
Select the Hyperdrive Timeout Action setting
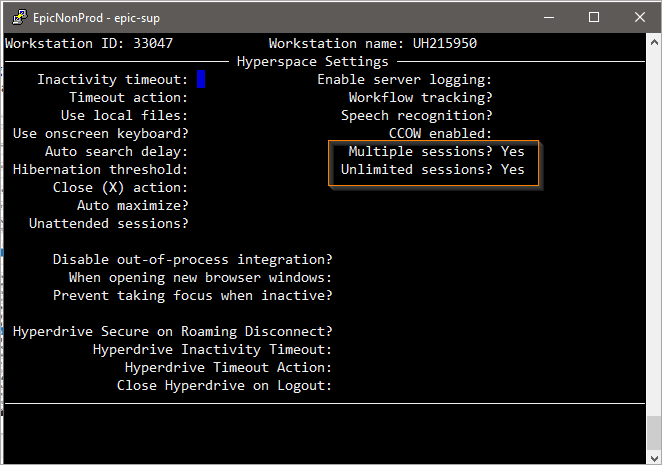(228, 367)
